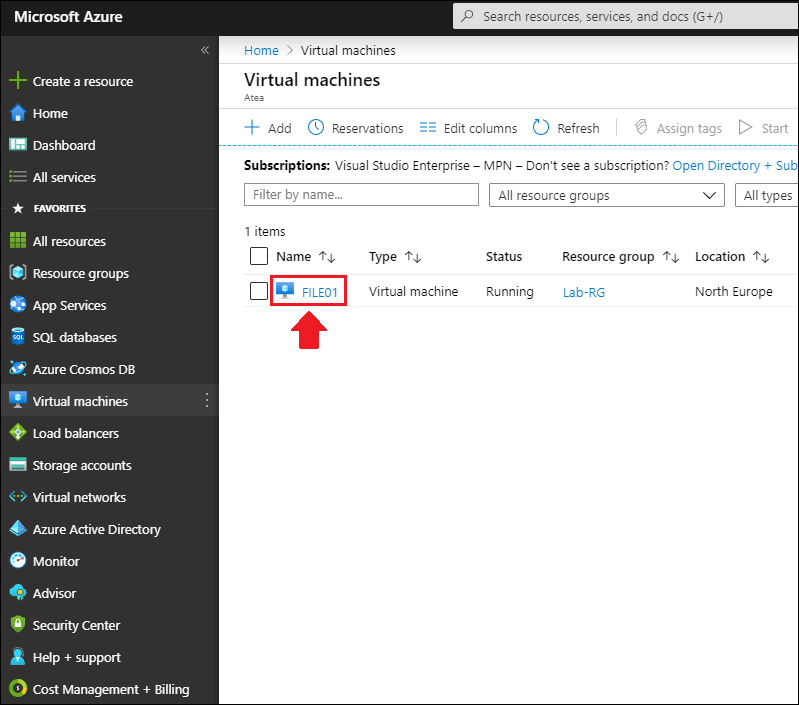Click the All resources grid icon

point(18,240)
